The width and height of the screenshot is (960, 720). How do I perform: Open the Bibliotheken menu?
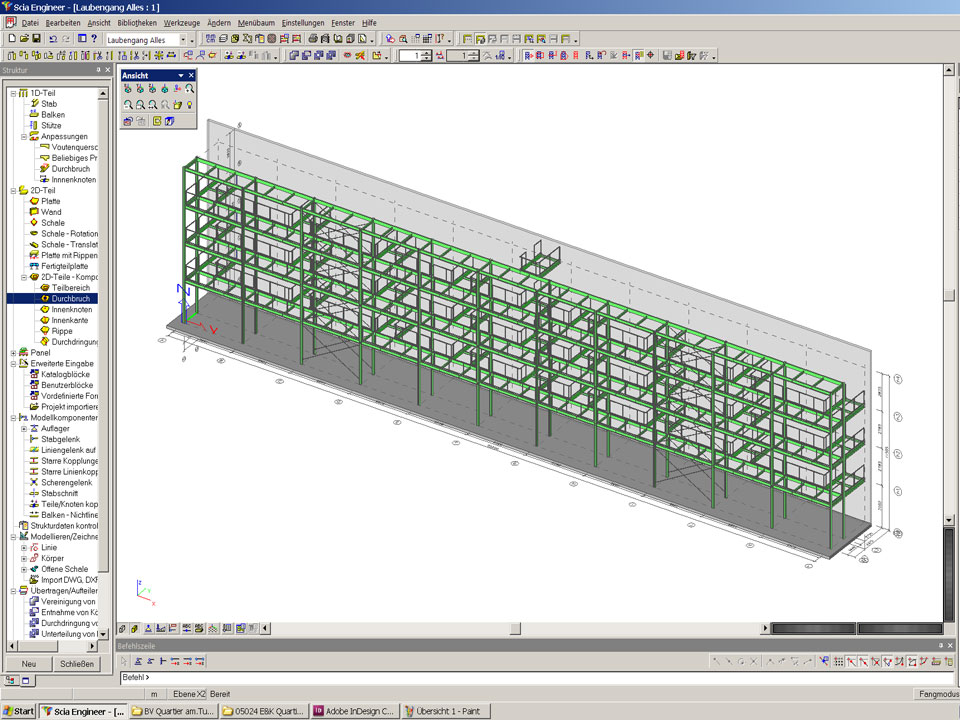click(x=136, y=22)
